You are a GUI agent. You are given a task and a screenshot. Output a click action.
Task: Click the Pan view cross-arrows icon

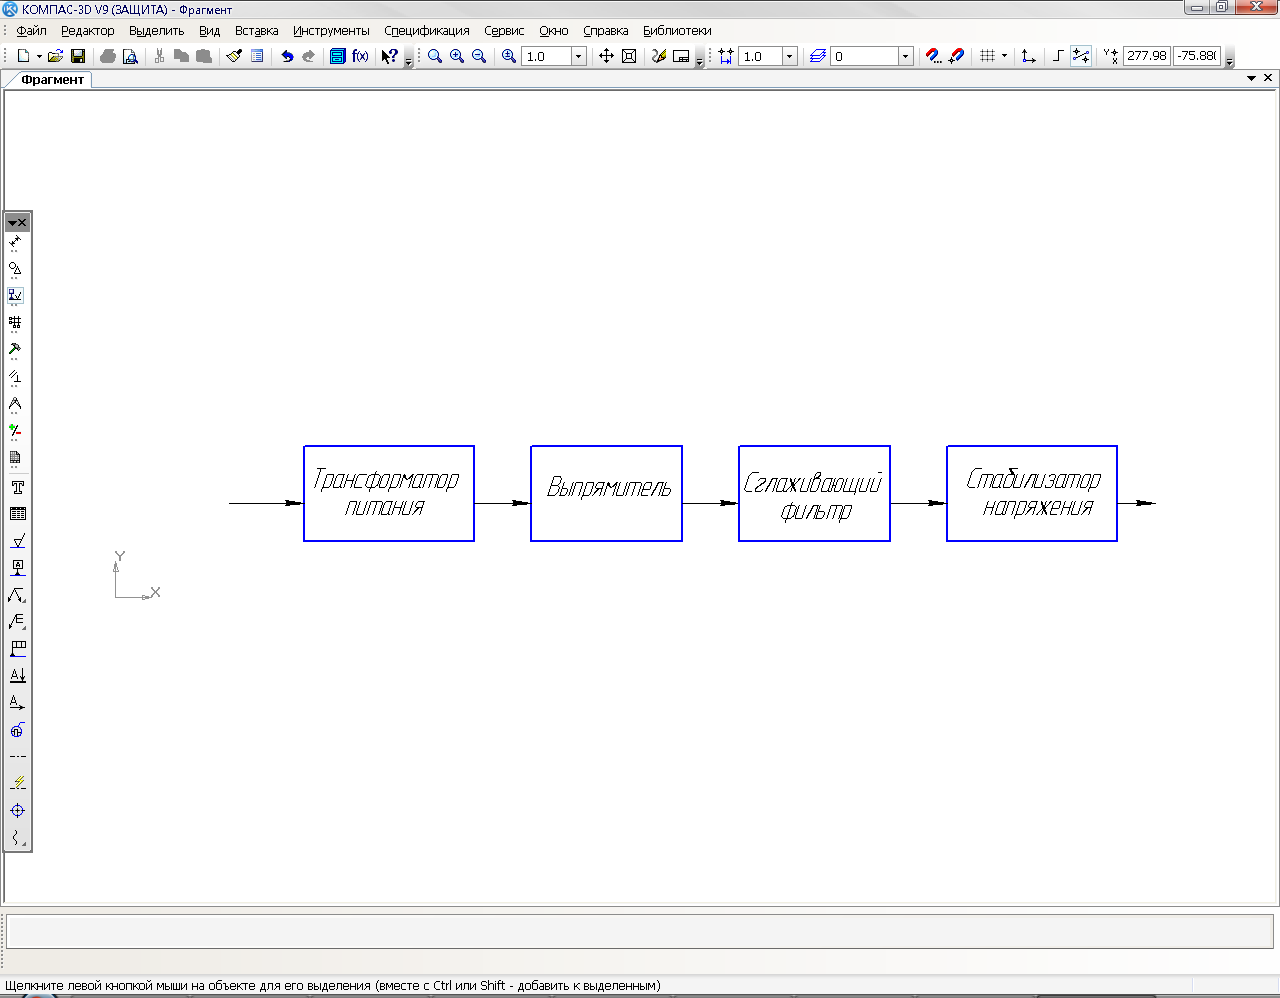606,56
